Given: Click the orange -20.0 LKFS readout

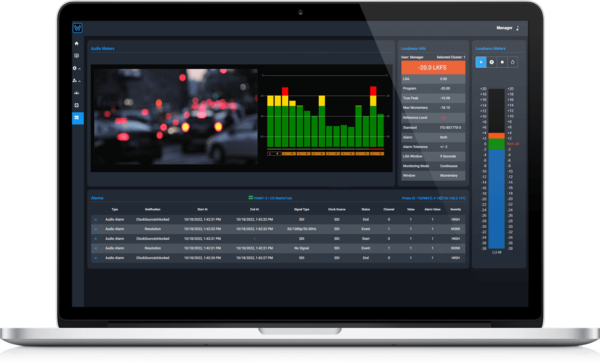Looking at the screenshot, I should (433, 67).
